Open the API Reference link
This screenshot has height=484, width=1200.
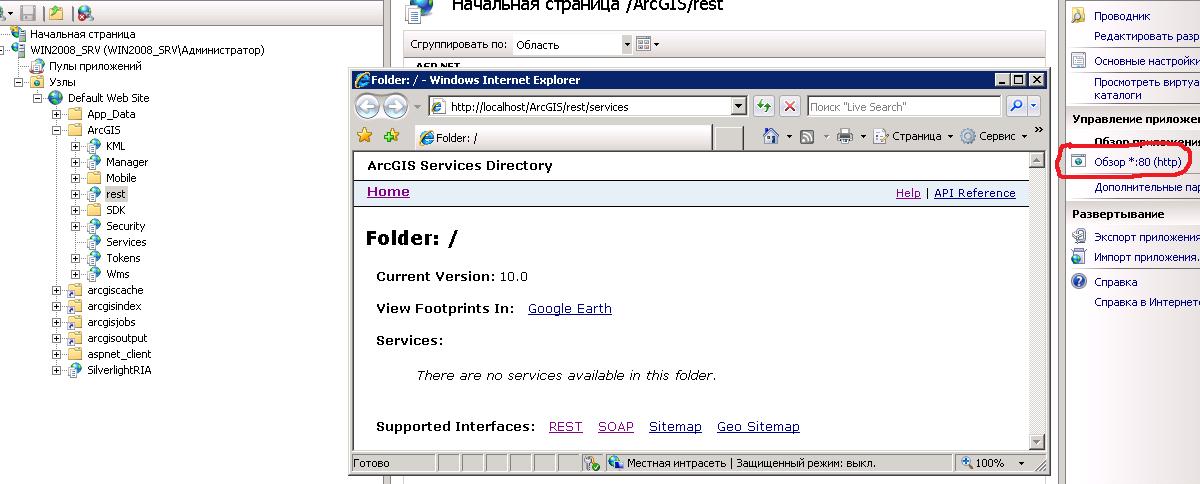coord(974,193)
